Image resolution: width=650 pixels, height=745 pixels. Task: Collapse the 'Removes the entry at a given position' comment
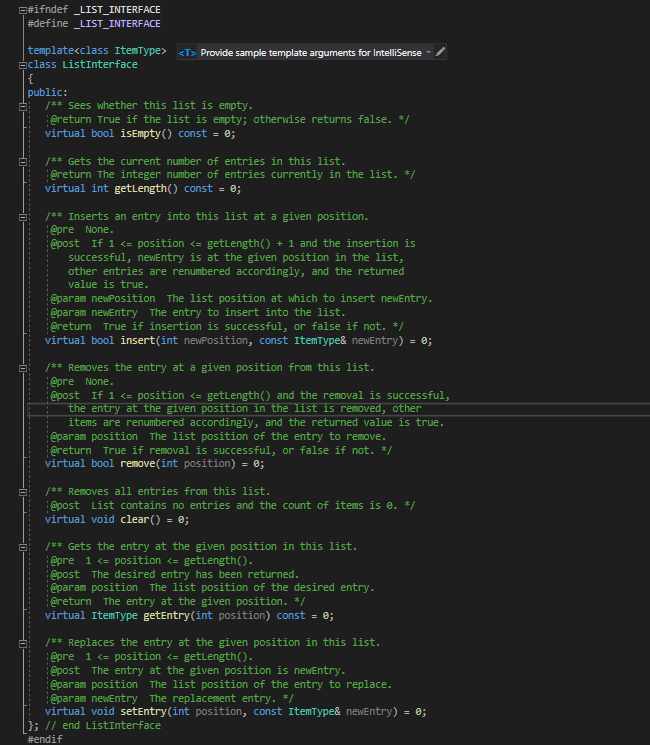pos(22,368)
